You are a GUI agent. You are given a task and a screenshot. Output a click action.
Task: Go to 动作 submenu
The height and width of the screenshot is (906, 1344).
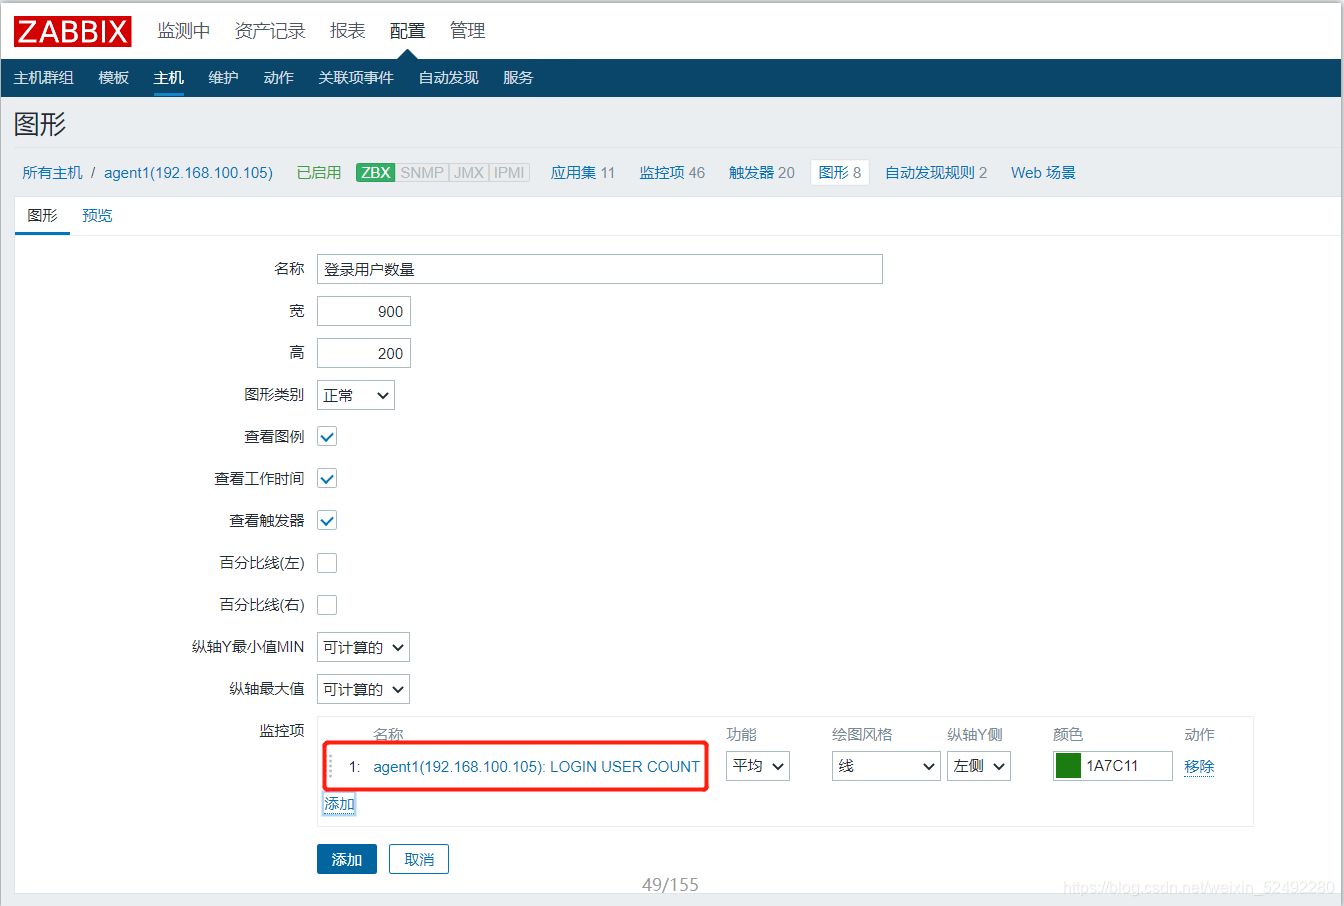[278, 78]
